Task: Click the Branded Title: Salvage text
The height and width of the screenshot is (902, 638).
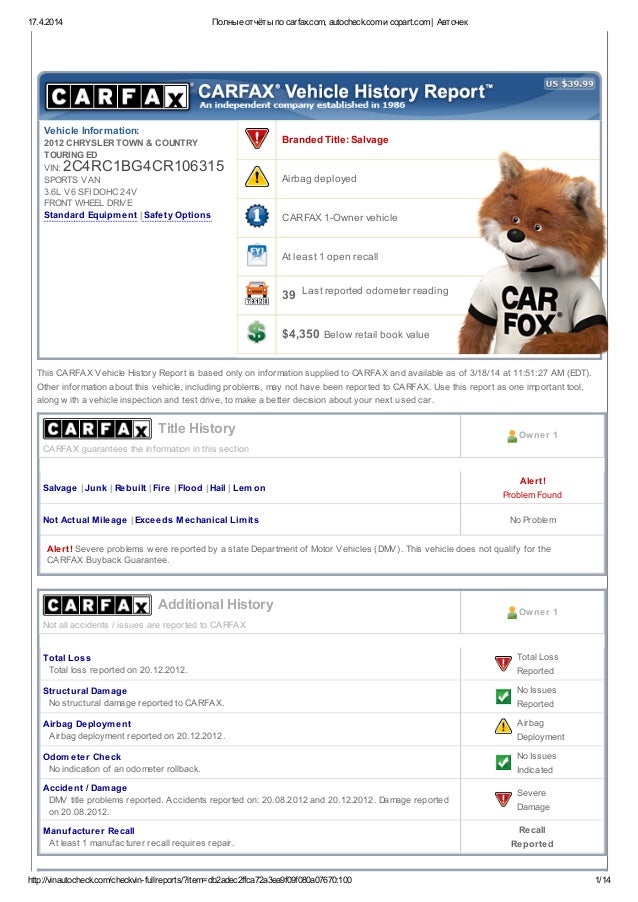Action: tap(335, 140)
